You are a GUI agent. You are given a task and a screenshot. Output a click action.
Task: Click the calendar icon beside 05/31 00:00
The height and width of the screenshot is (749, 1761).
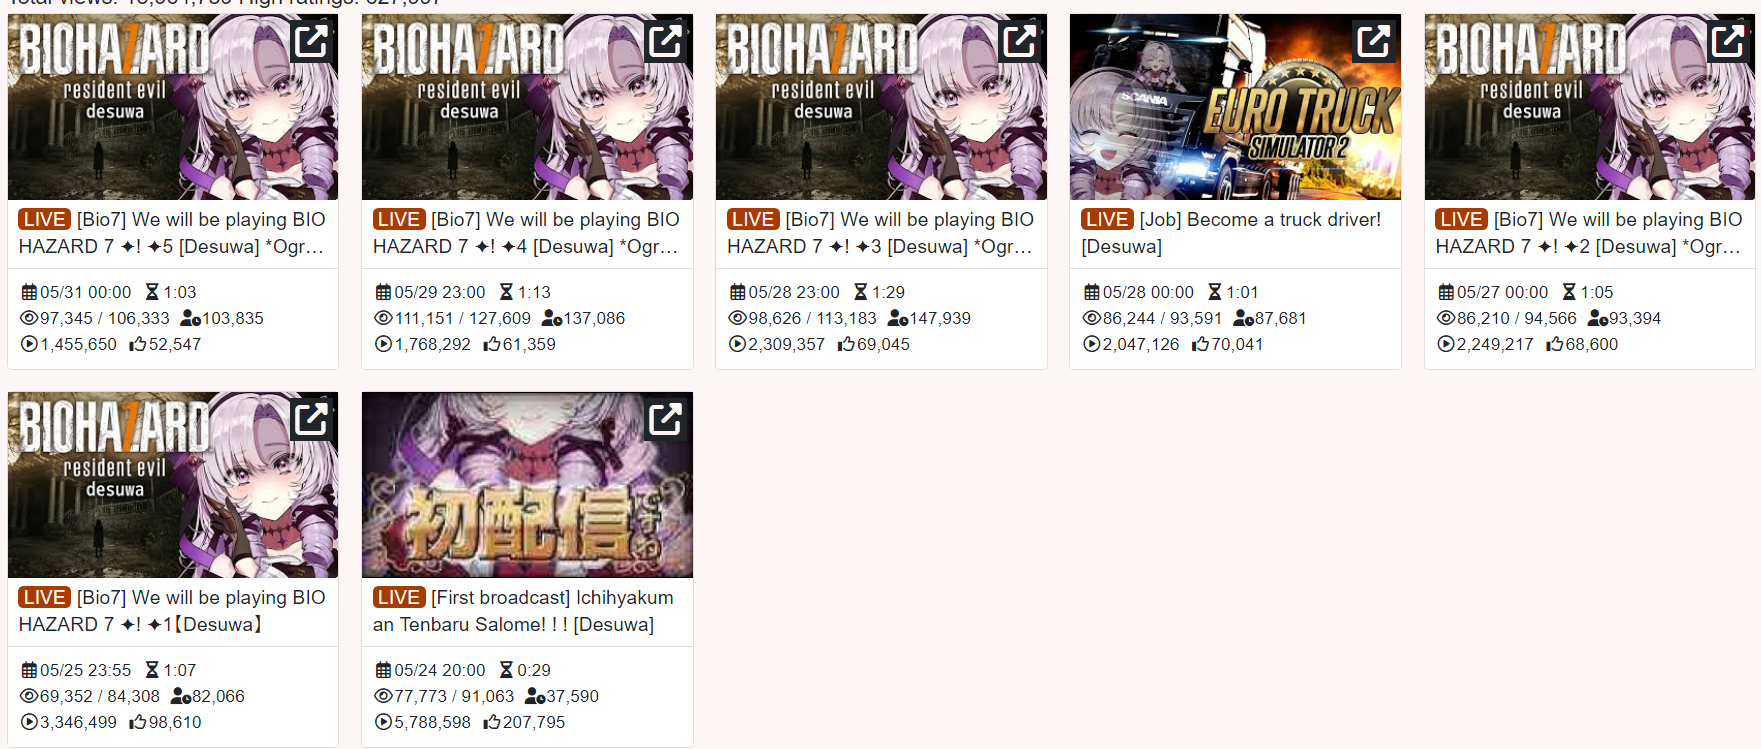coord(29,292)
